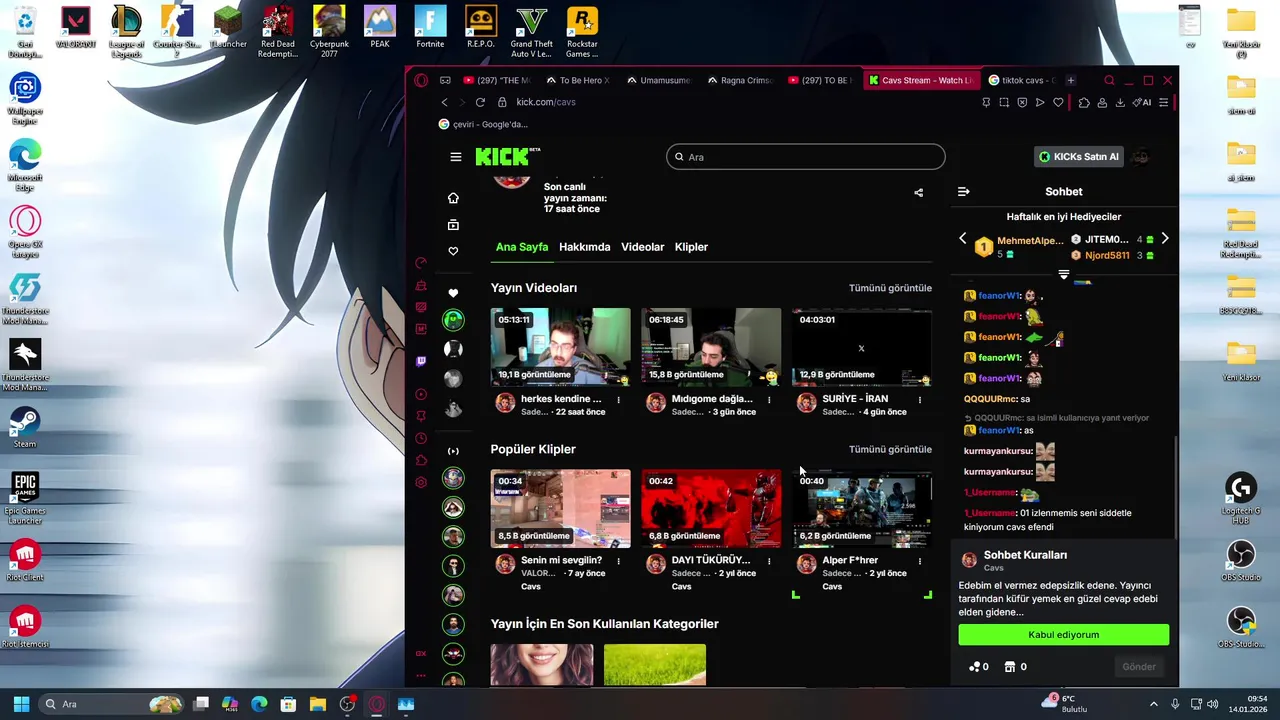The image size is (1280, 720).
Task: Open Following heart icon in Kick sidebar
Action: tap(453, 251)
